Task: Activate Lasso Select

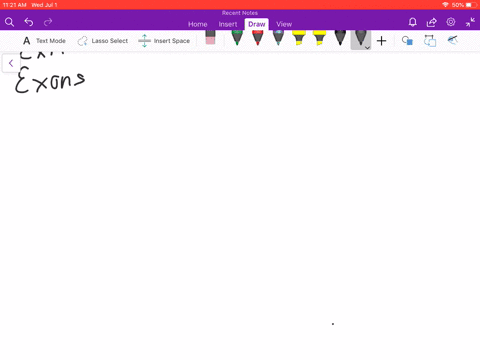Action: pyautogui.click(x=103, y=41)
